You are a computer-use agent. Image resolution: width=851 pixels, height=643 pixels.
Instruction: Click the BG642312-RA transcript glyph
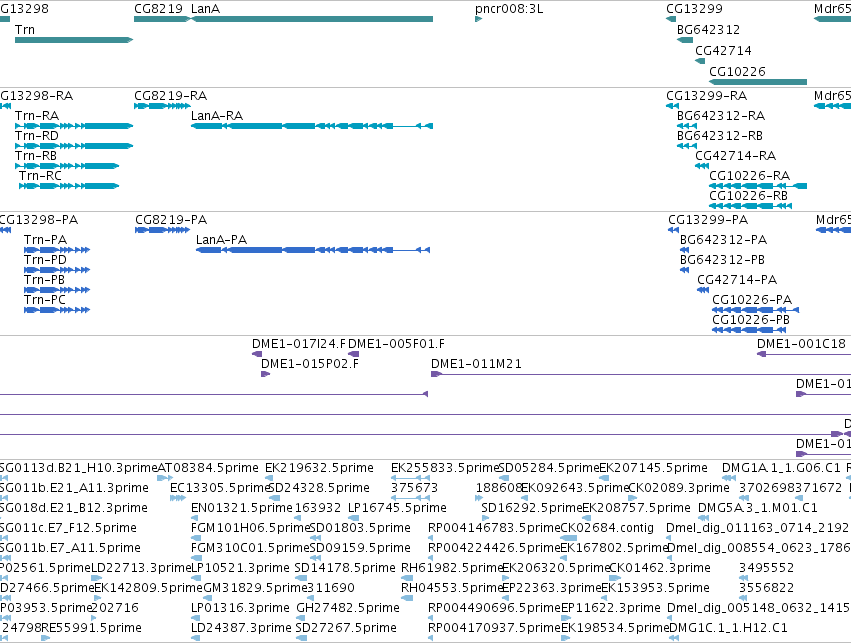(687, 126)
